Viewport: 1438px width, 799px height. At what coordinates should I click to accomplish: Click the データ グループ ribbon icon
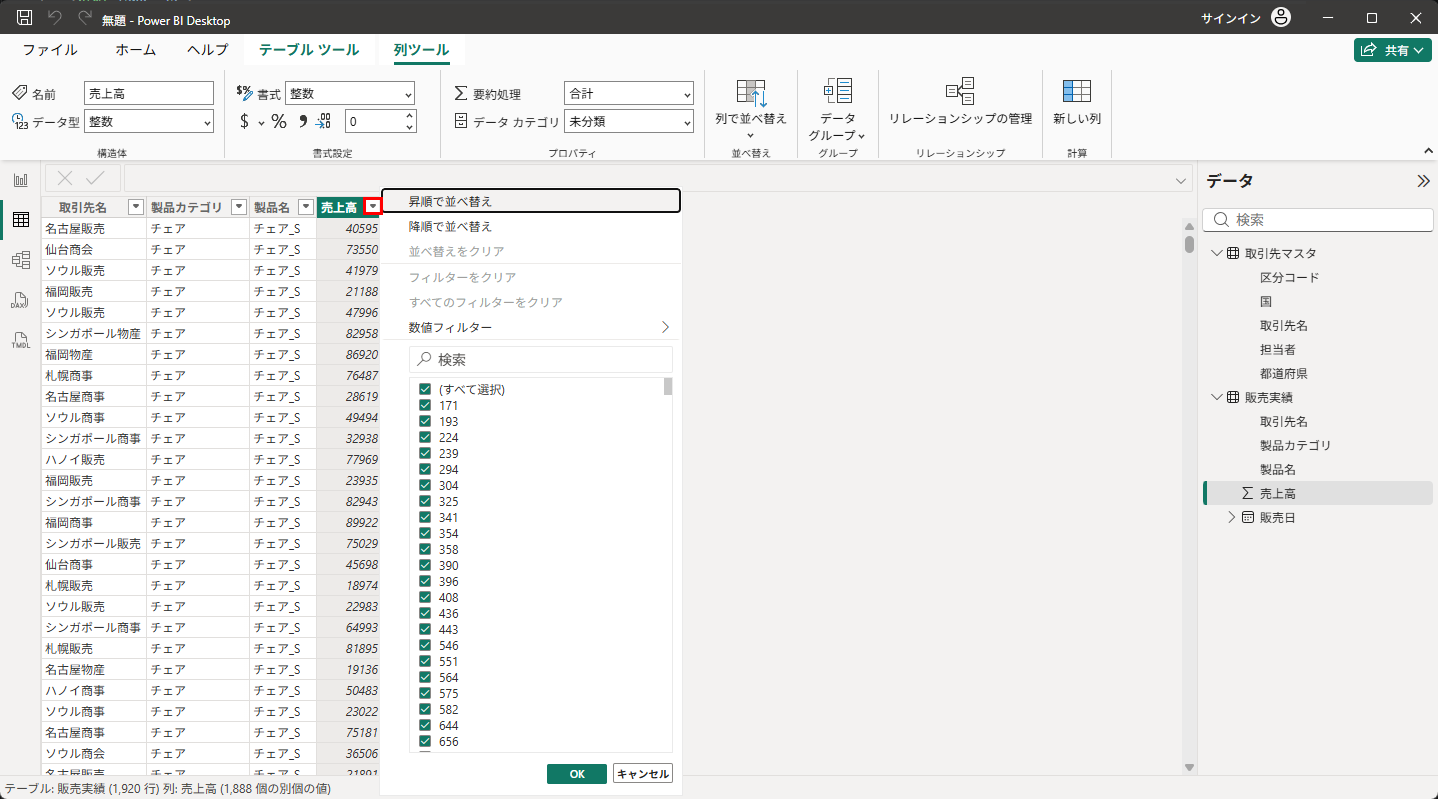pos(837,91)
